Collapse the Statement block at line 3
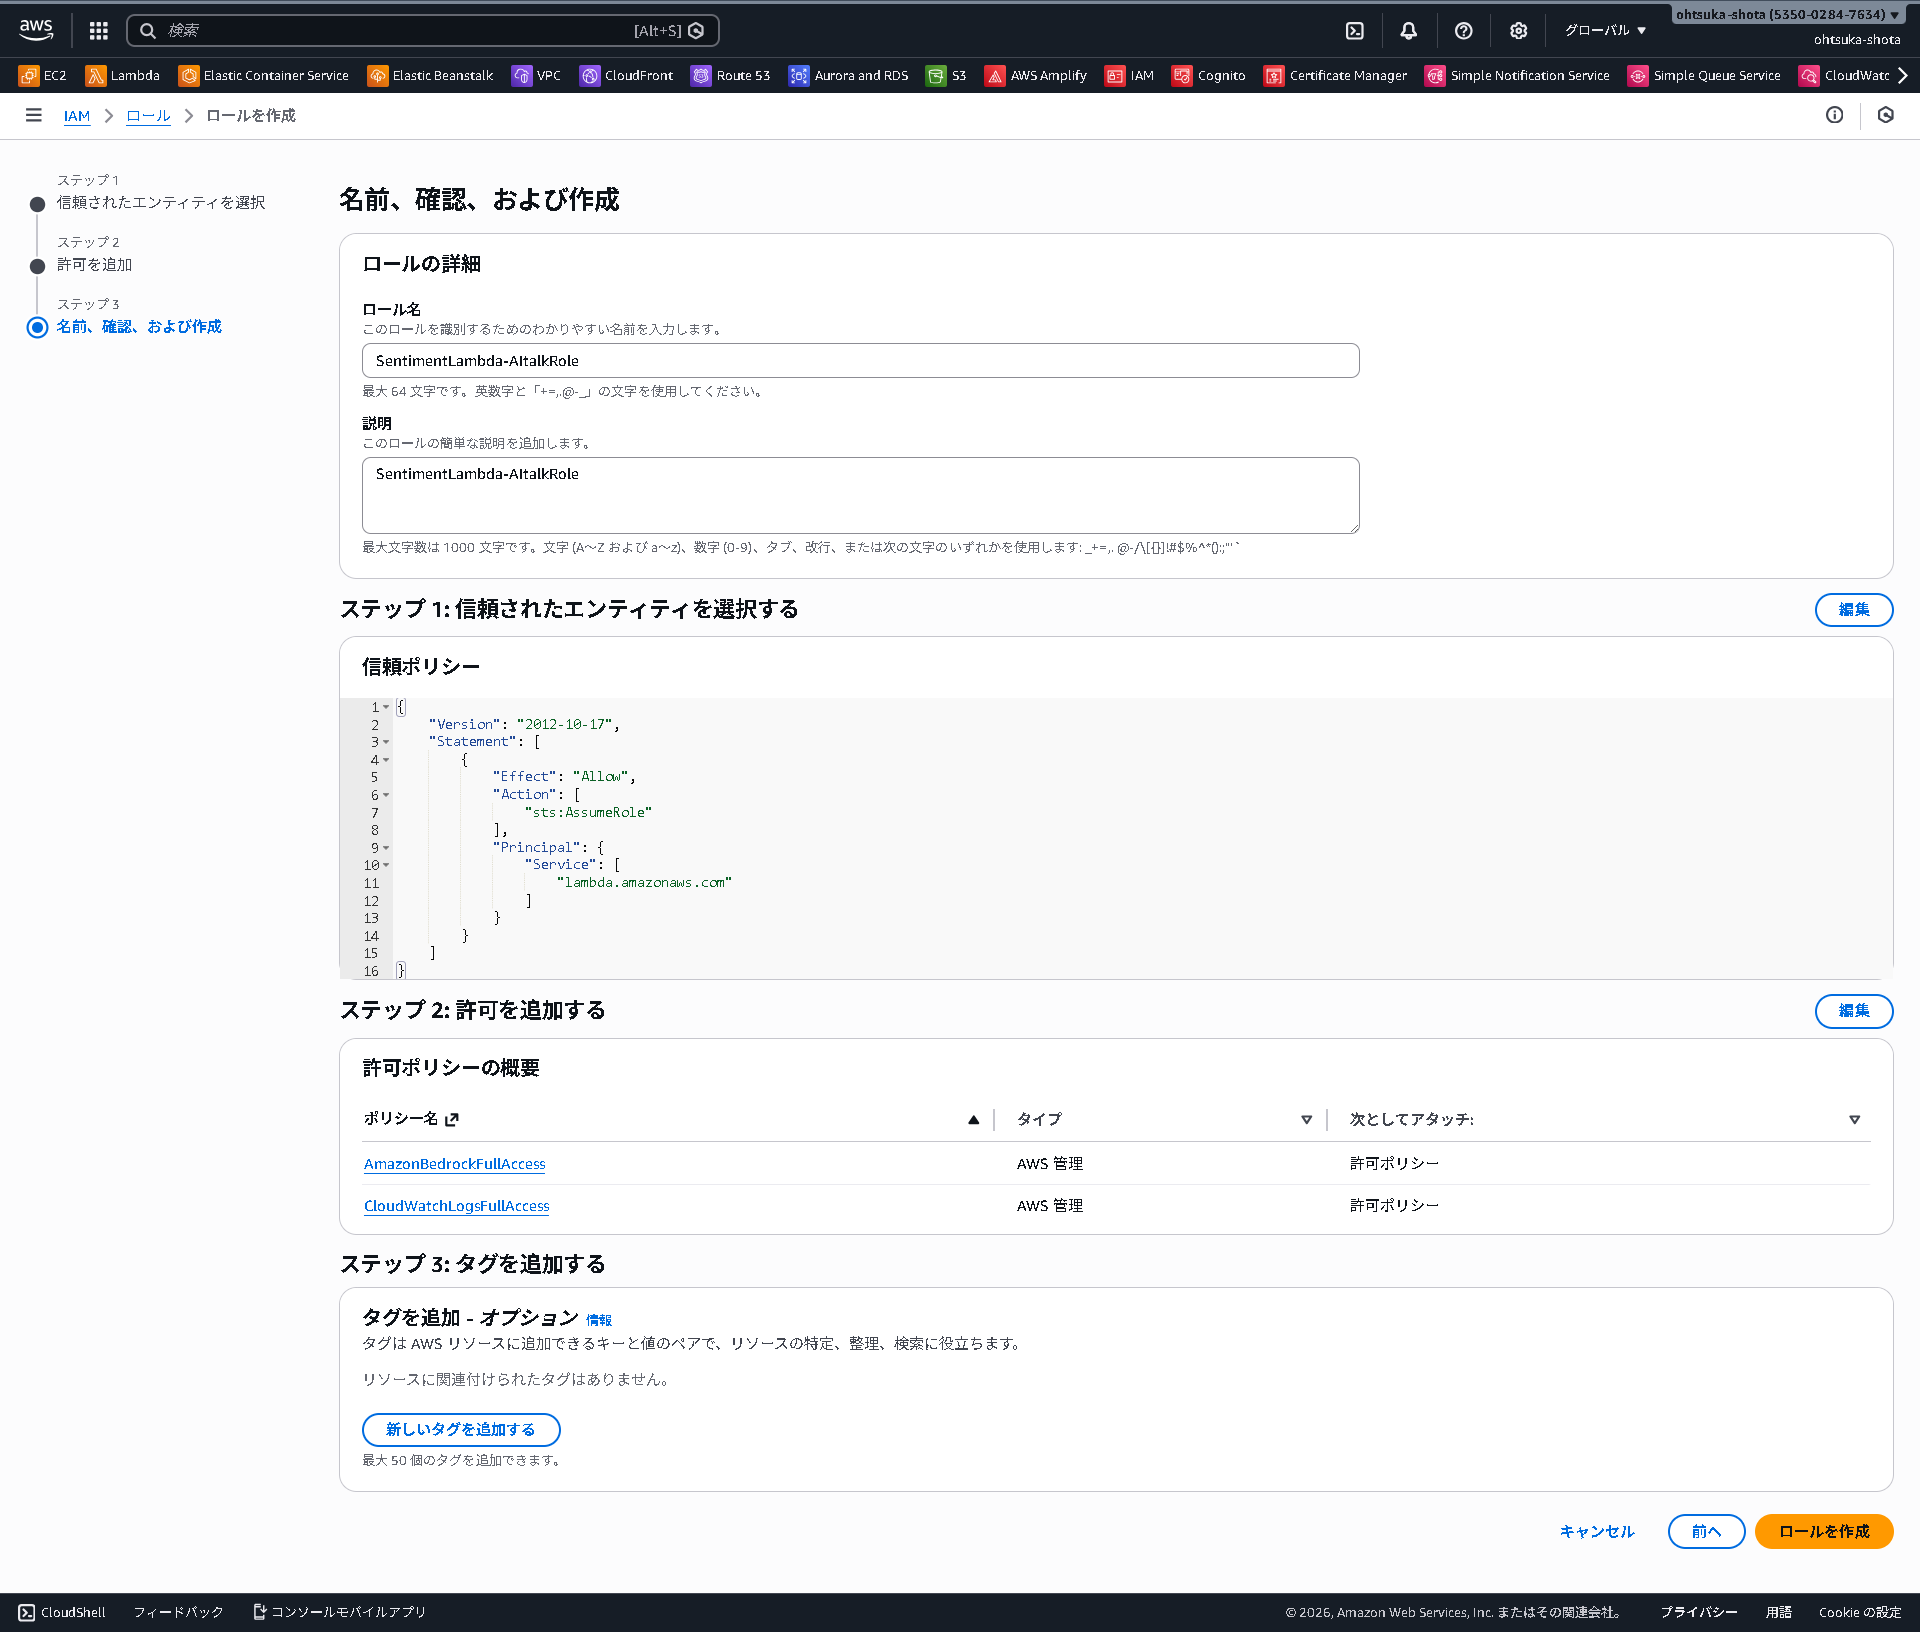The image size is (1920, 1632). click(387, 742)
